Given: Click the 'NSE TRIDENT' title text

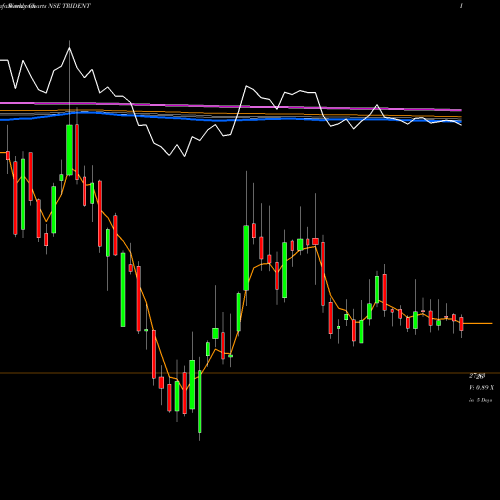Looking at the screenshot, I should 69,6.
